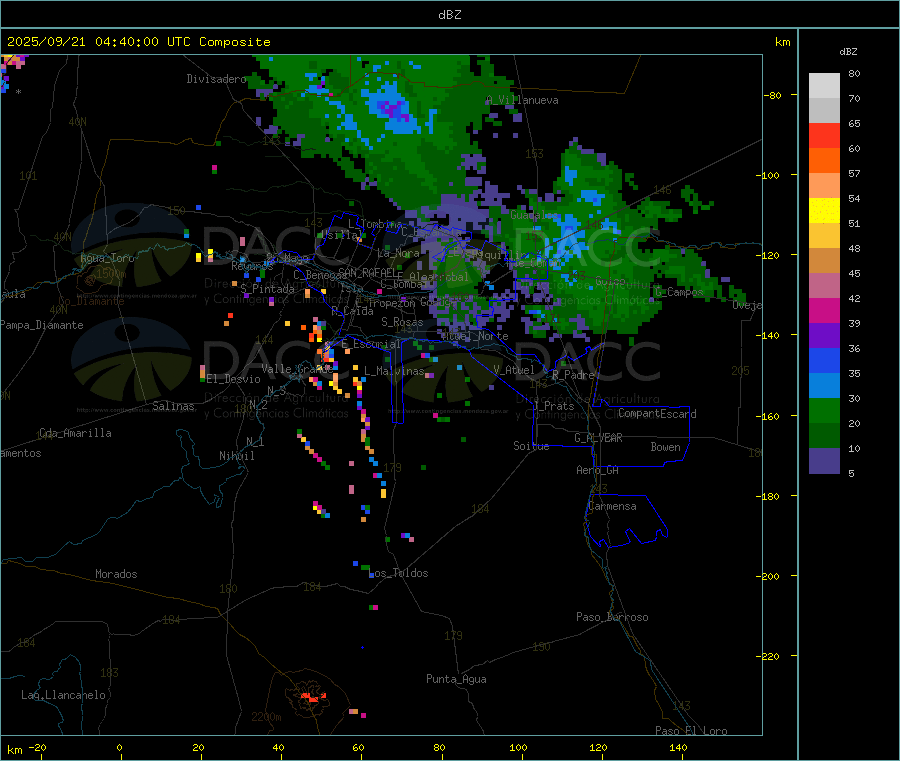Click the Paso_El_Loro label
The height and width of the screenshot is (761, 900).
(x=691, y=731)
